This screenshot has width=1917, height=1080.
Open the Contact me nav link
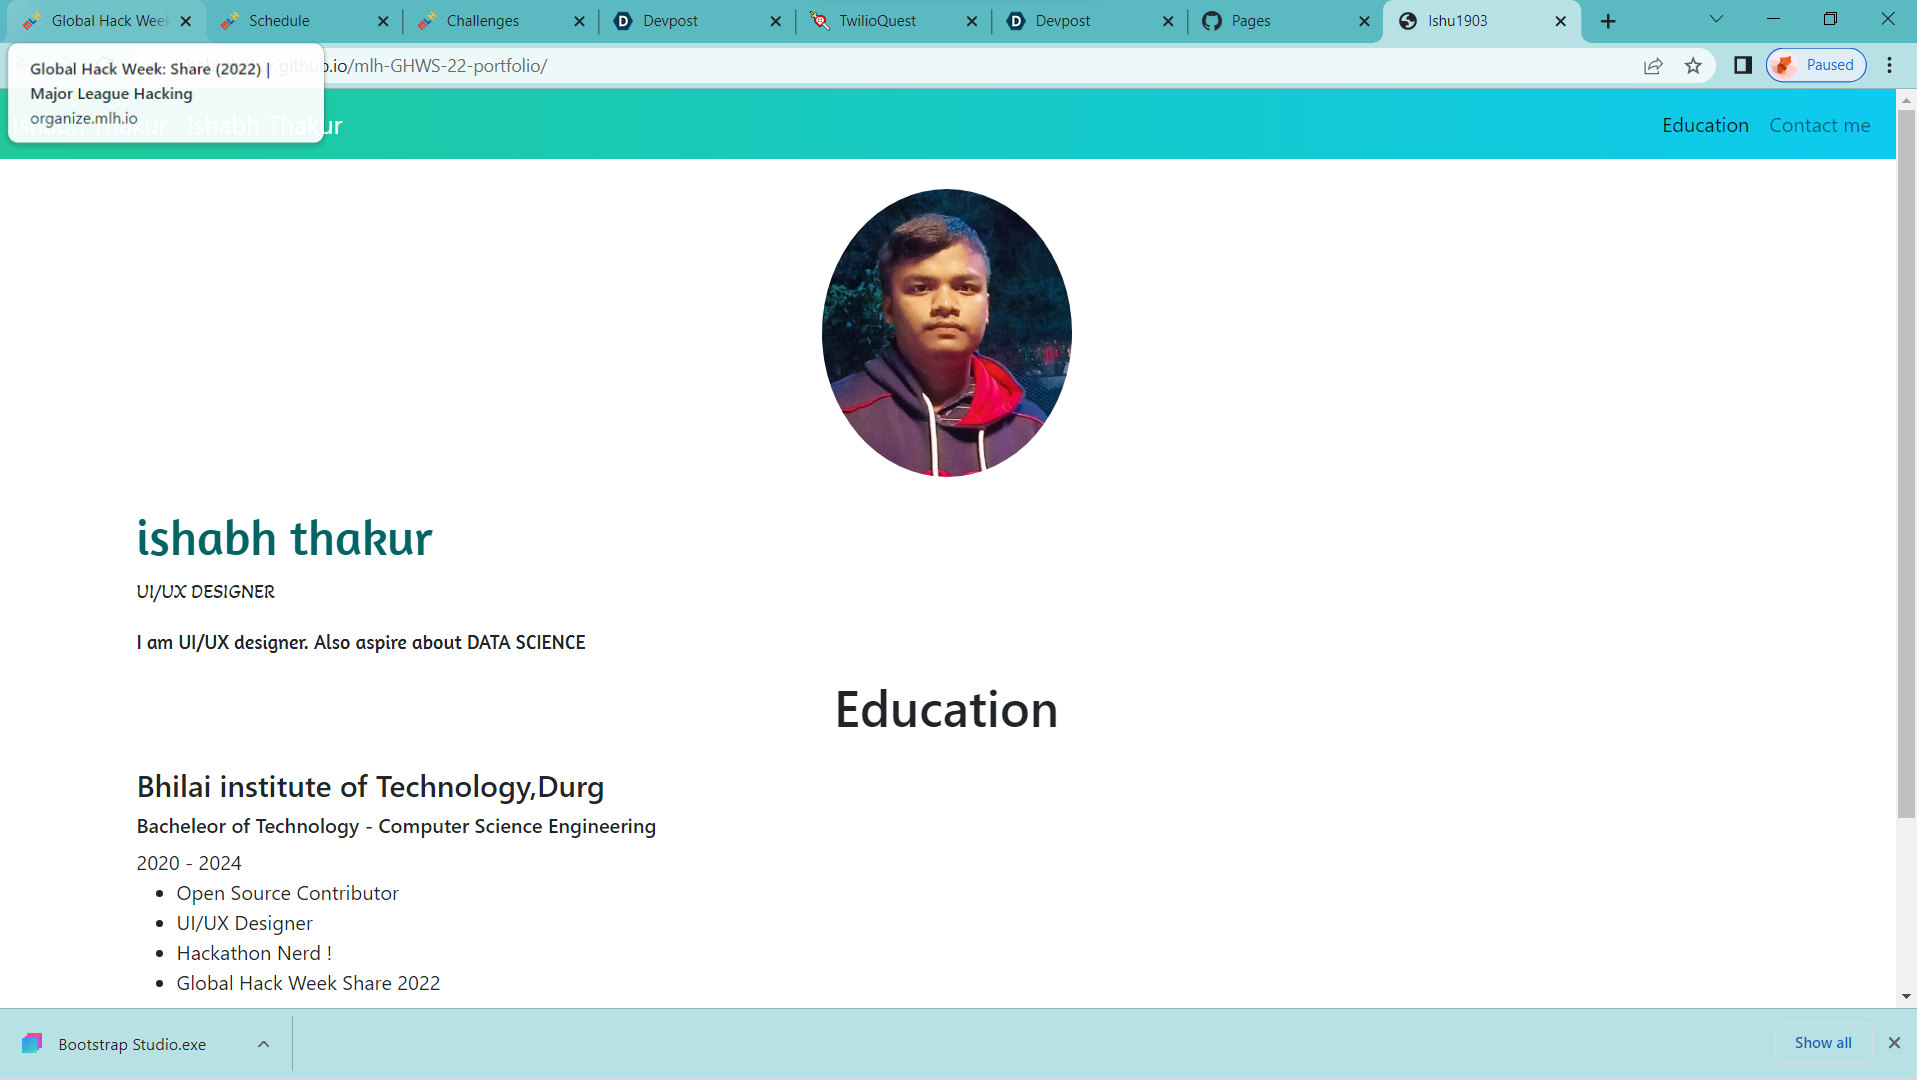tap(1819, 125)
